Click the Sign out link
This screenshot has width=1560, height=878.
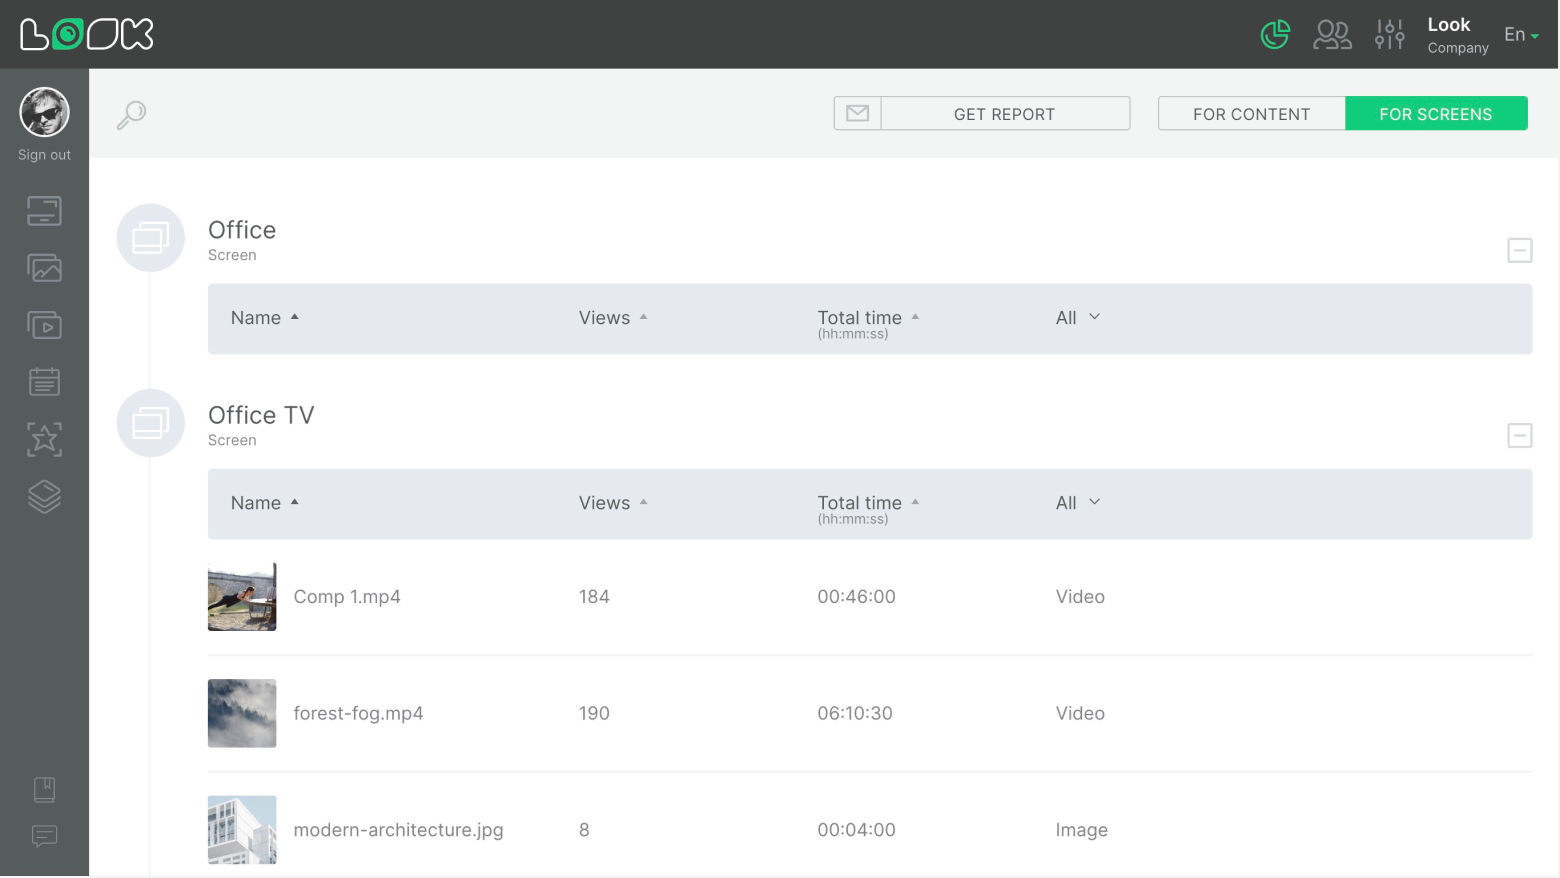[44, 155]
